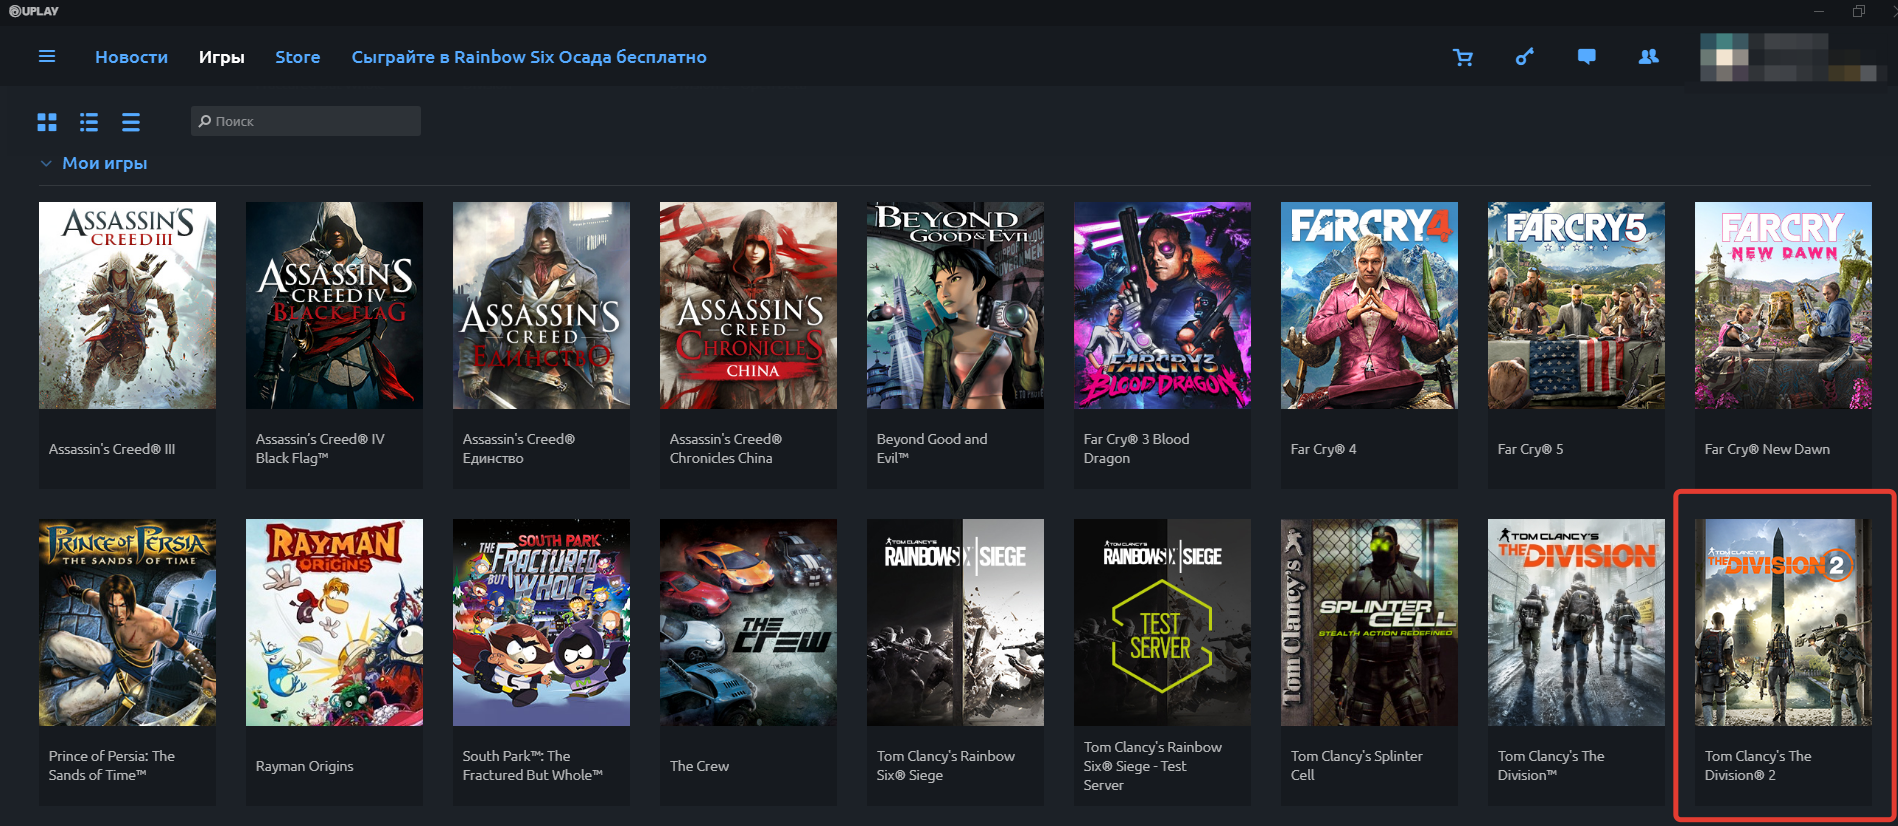Open Assassin's Creed Chronicles China cover

click(748, 305)
